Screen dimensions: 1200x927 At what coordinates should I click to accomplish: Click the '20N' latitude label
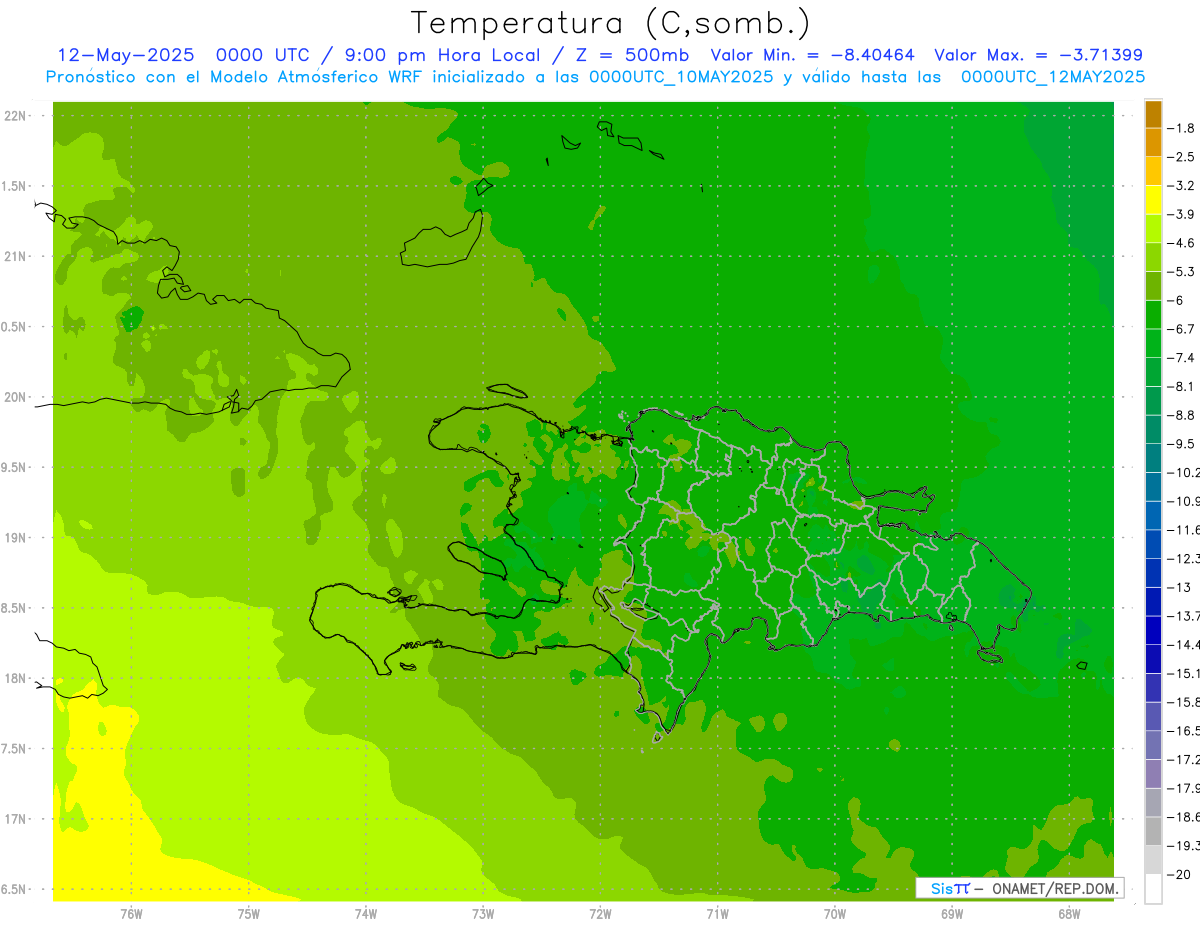tap(16, 397)
